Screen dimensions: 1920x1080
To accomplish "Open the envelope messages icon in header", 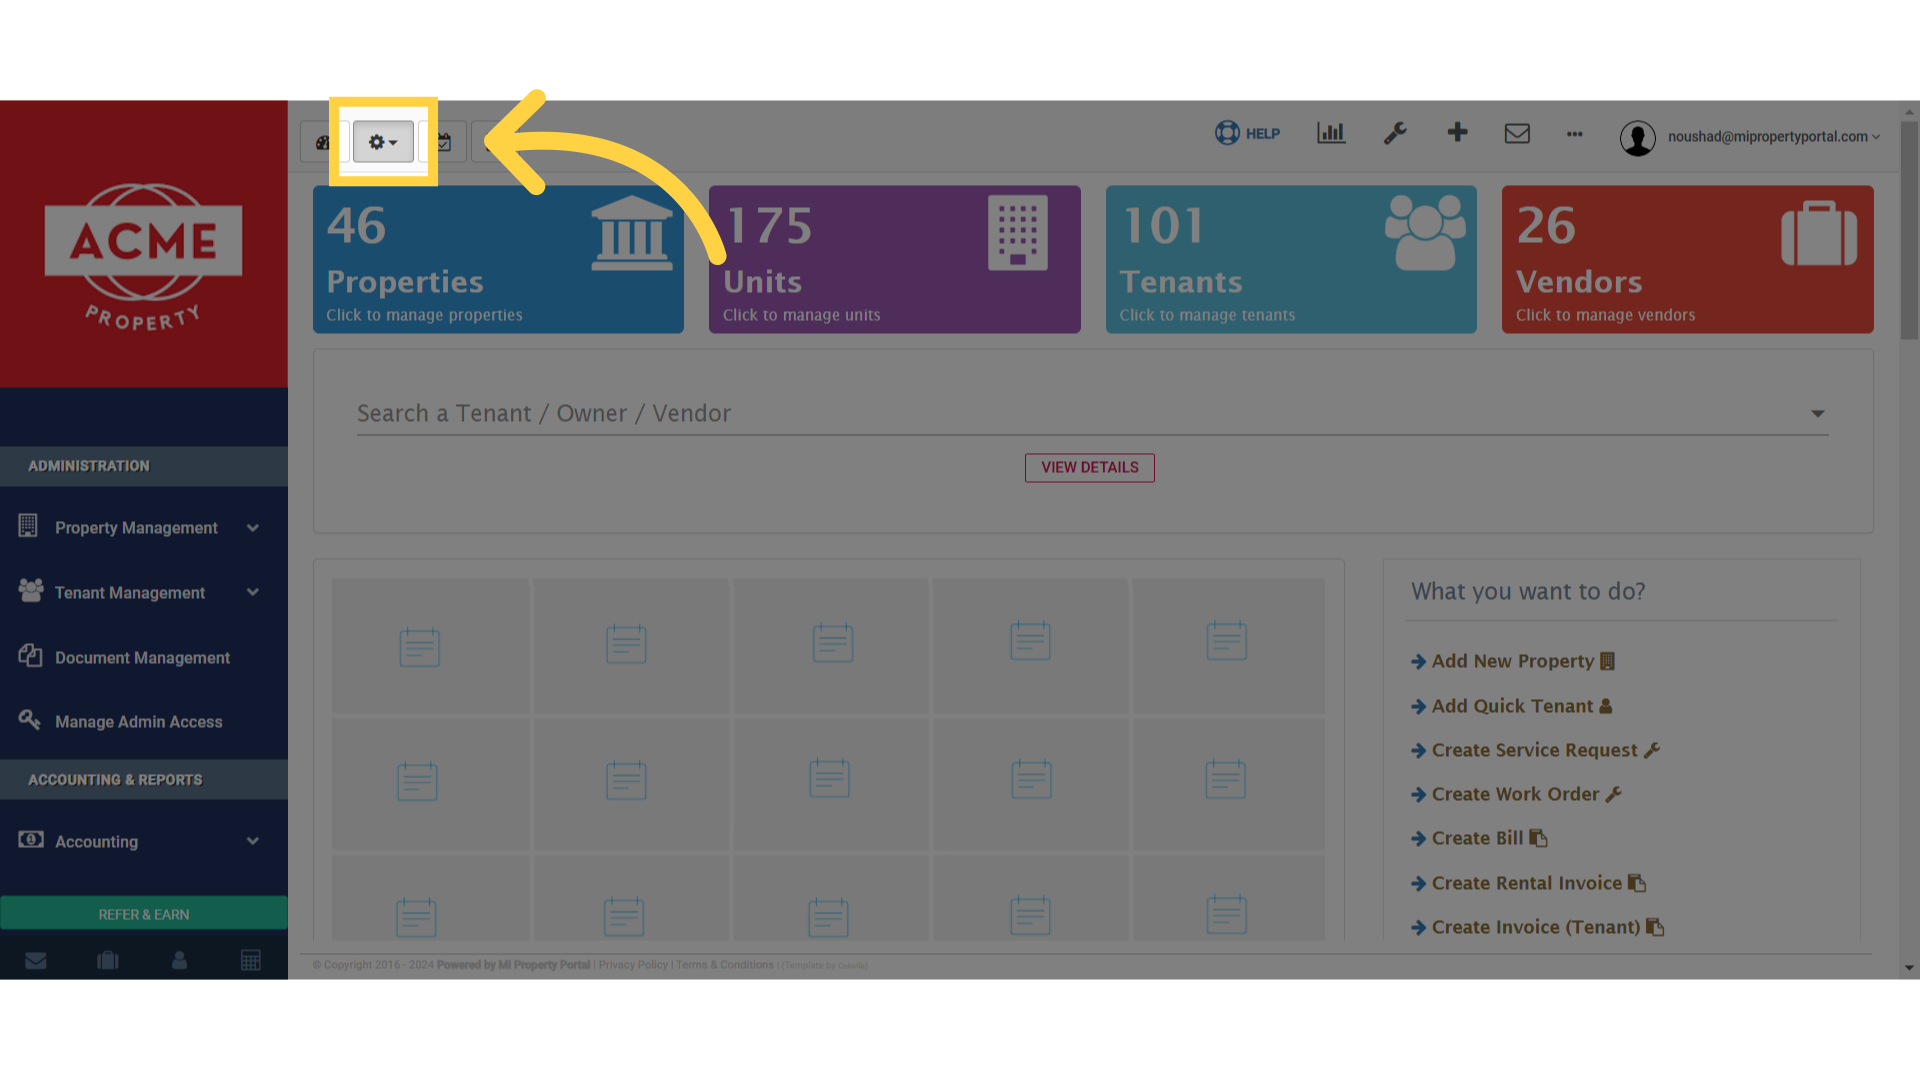I will (1517, 133).
